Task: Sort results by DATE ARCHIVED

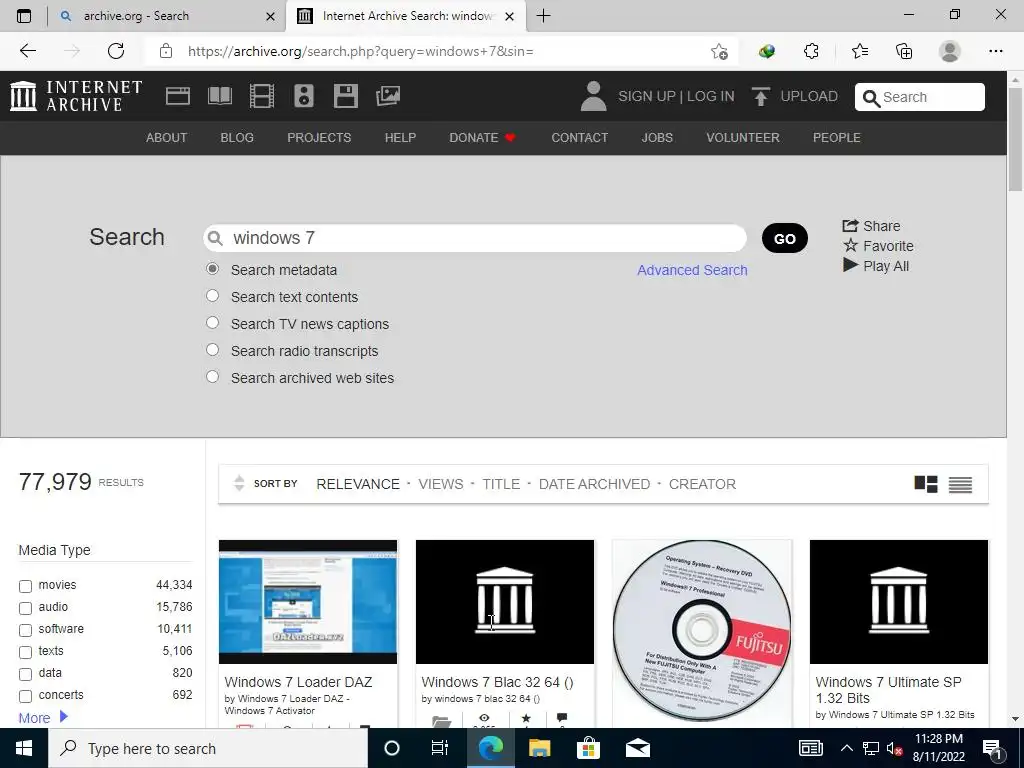Action: pos(594,484)
